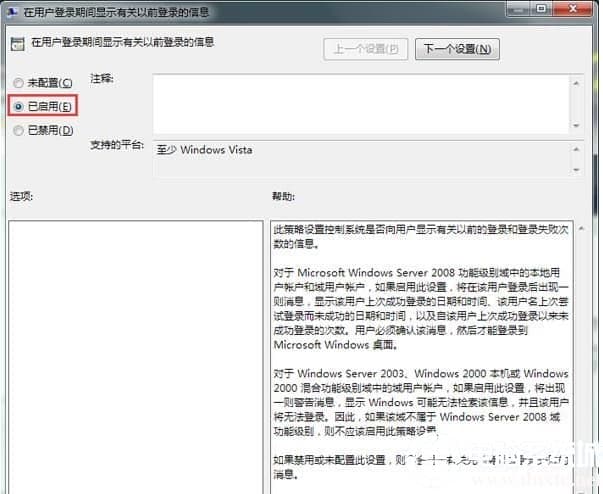This screenshot has height=494, width=603.
Task: Select the 已禁用(D) radio button
Action: coord(18,131)
